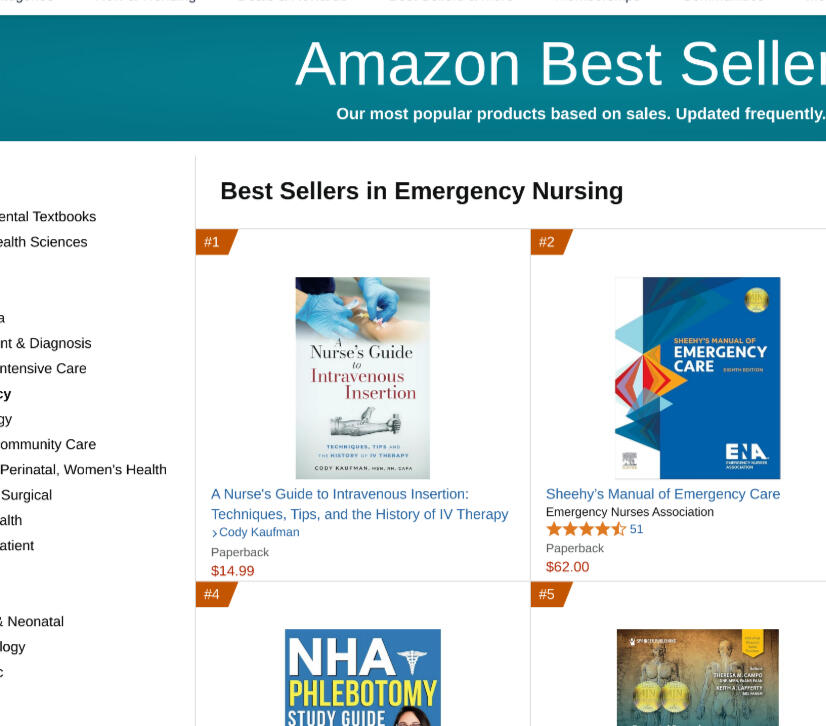Open the #5 ranked book cover image

click(697, 678)
